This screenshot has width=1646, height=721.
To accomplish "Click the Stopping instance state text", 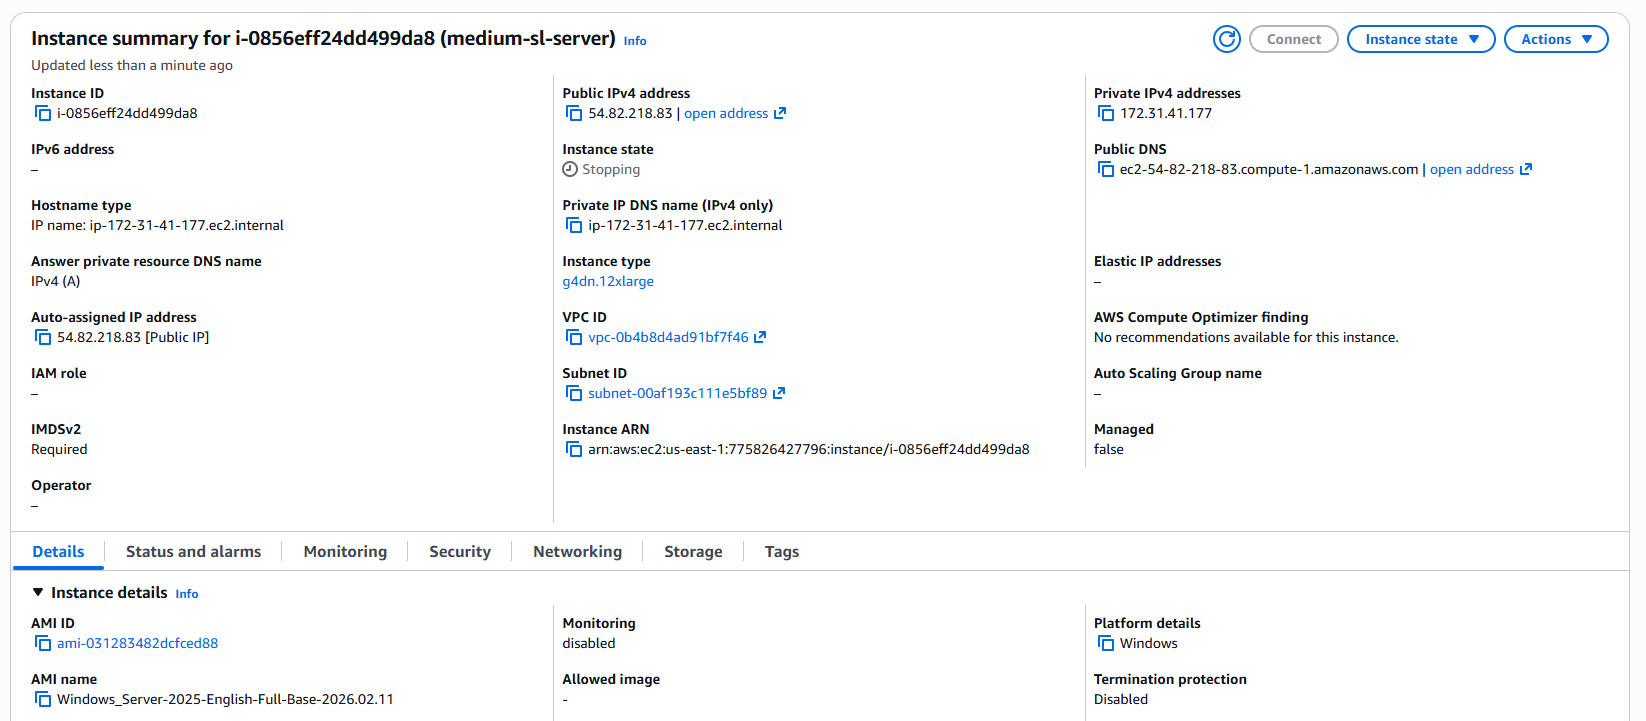I will (x=611, y=169).
